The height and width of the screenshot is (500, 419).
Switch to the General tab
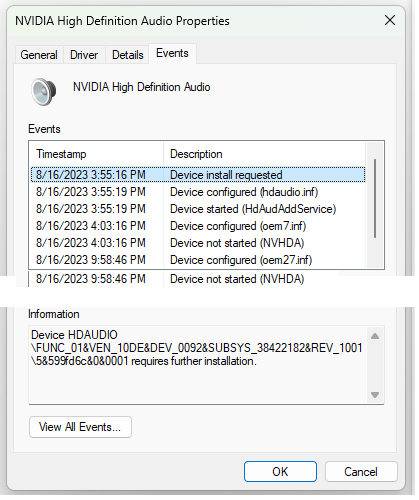39,55
